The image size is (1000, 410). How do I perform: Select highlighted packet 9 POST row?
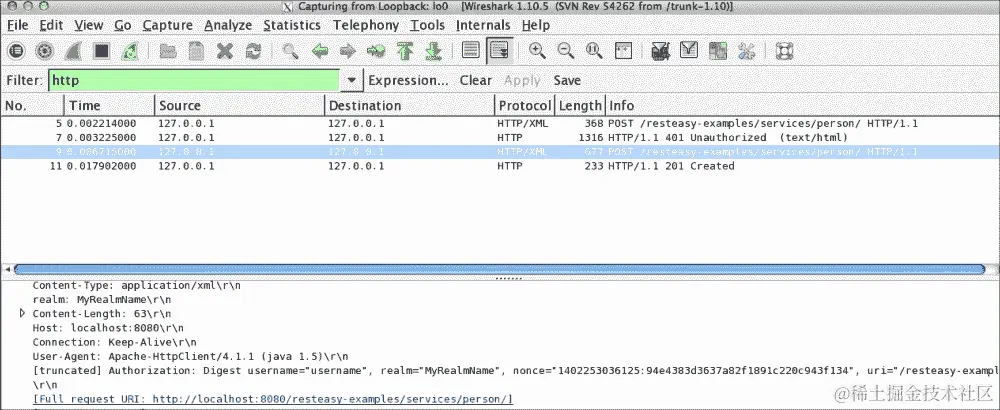(500, 152)
